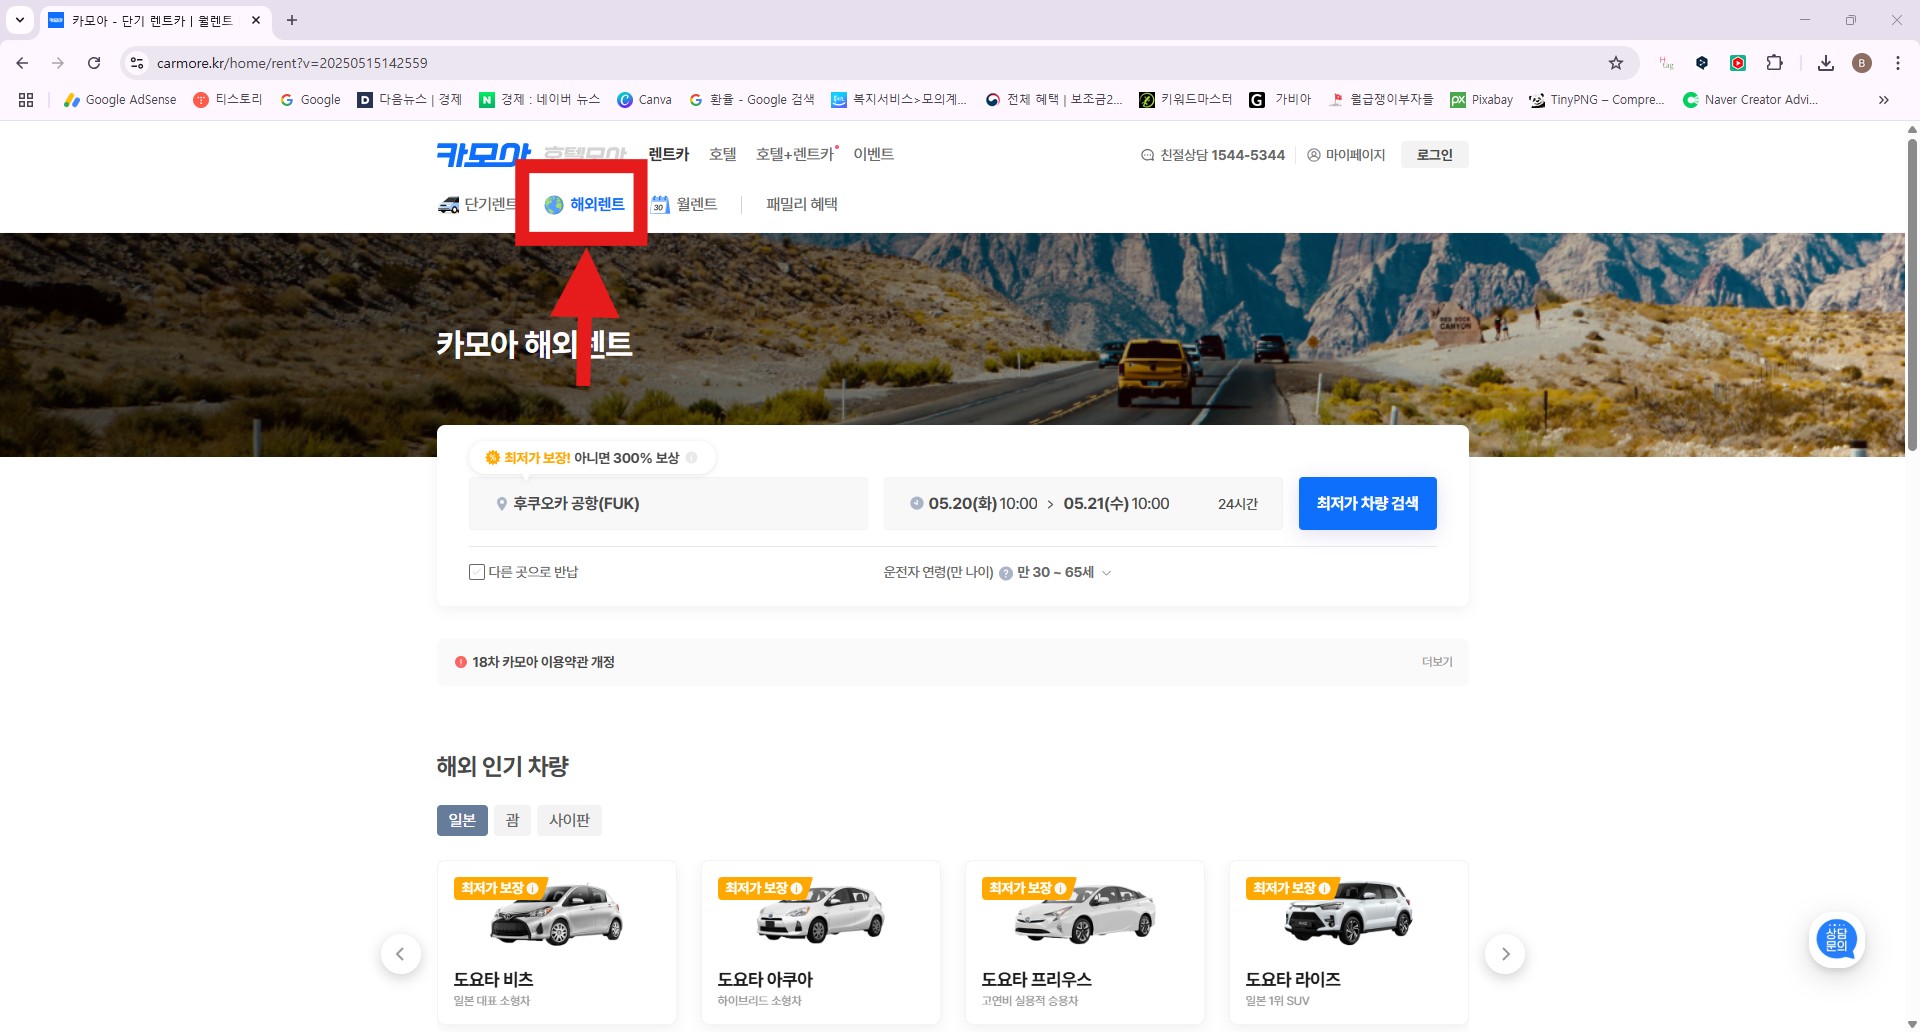Image resolution: width=1920 pixels, height=1032 pixels.
Task: Switch to the 호텔 menu item
Action: tap(723, 154)
